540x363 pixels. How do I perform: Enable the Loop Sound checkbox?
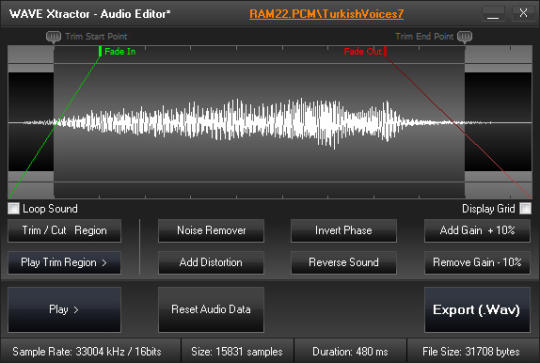13,208
